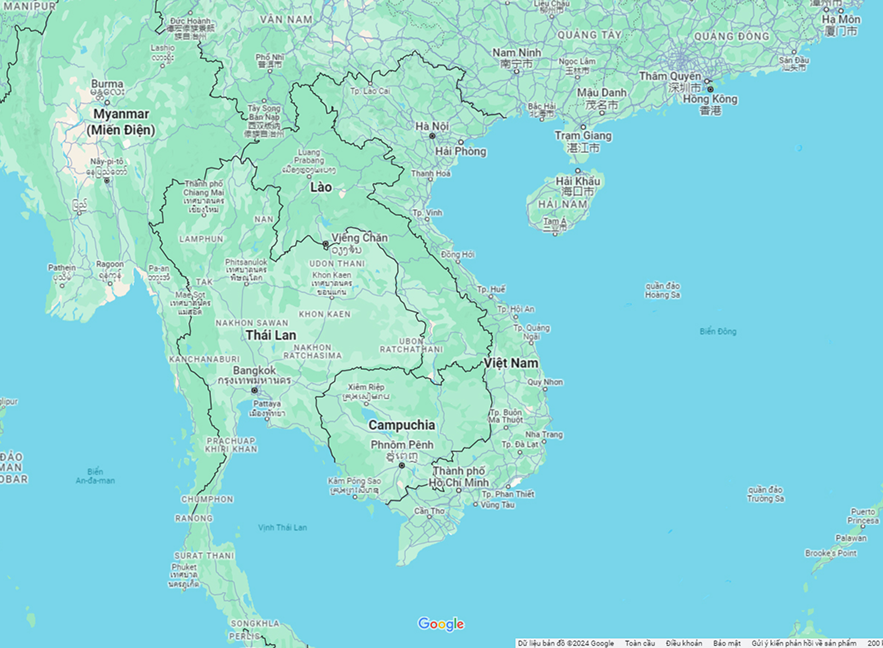
Task: Click the Campuchia country label
Action: point(401,425)
